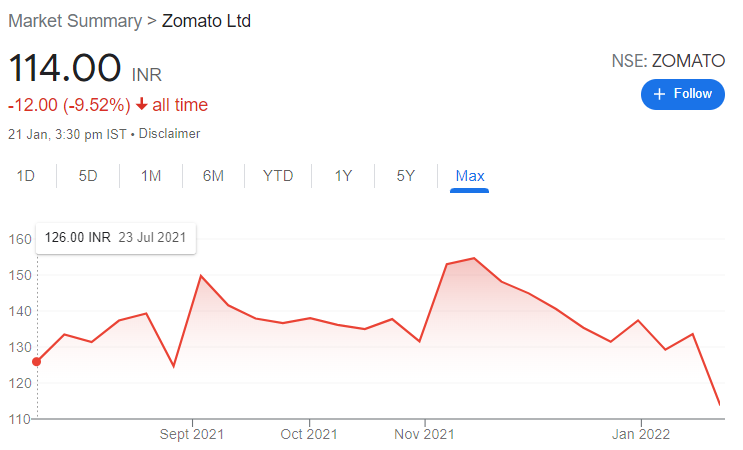Open the Disclaimer link
Image resolution: width=743 pixels, height=450 pixels.
pos(169,134)
